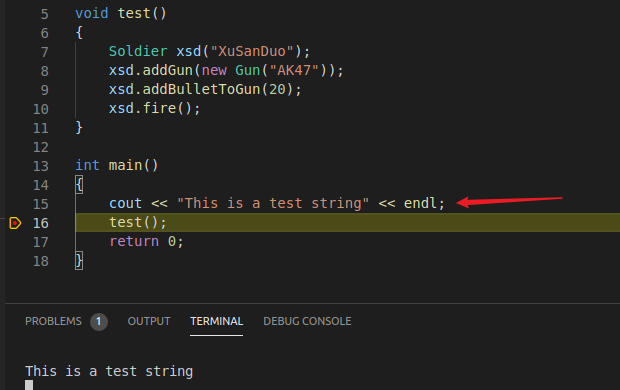
Task: Click line number 15 in the gutter
Action: click(41, 204)
